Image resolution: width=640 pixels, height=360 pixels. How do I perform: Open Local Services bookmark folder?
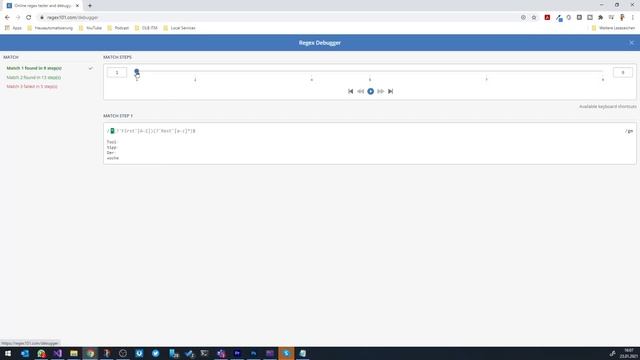[x=179, y=28]
